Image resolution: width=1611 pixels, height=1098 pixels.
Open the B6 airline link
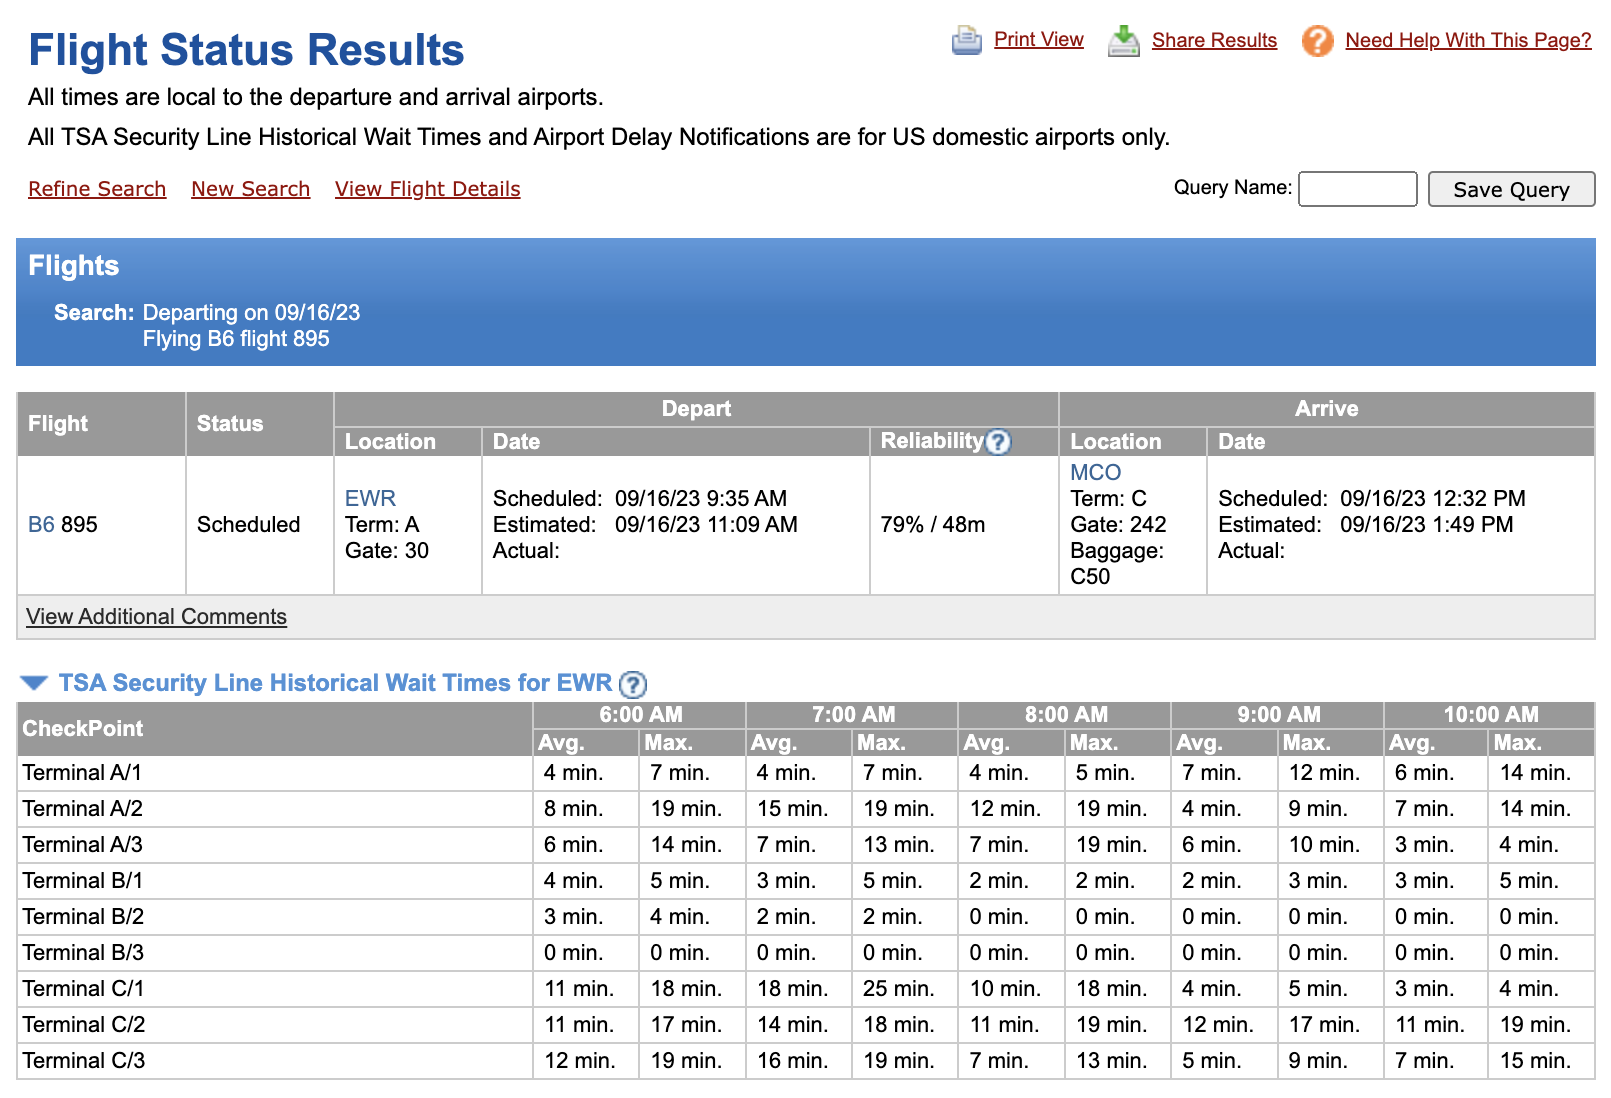pyautogui.click(x=41, y=524)
